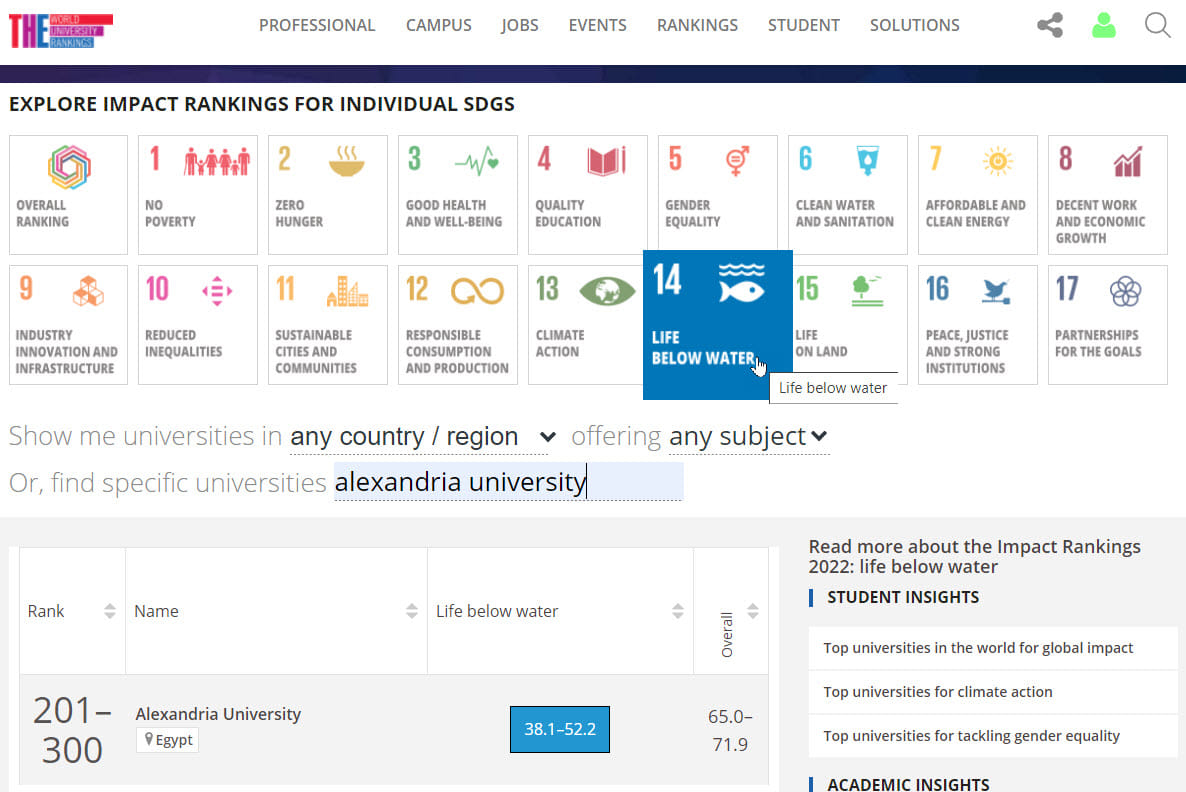Click the share icon in header

tap(1049, 25)
